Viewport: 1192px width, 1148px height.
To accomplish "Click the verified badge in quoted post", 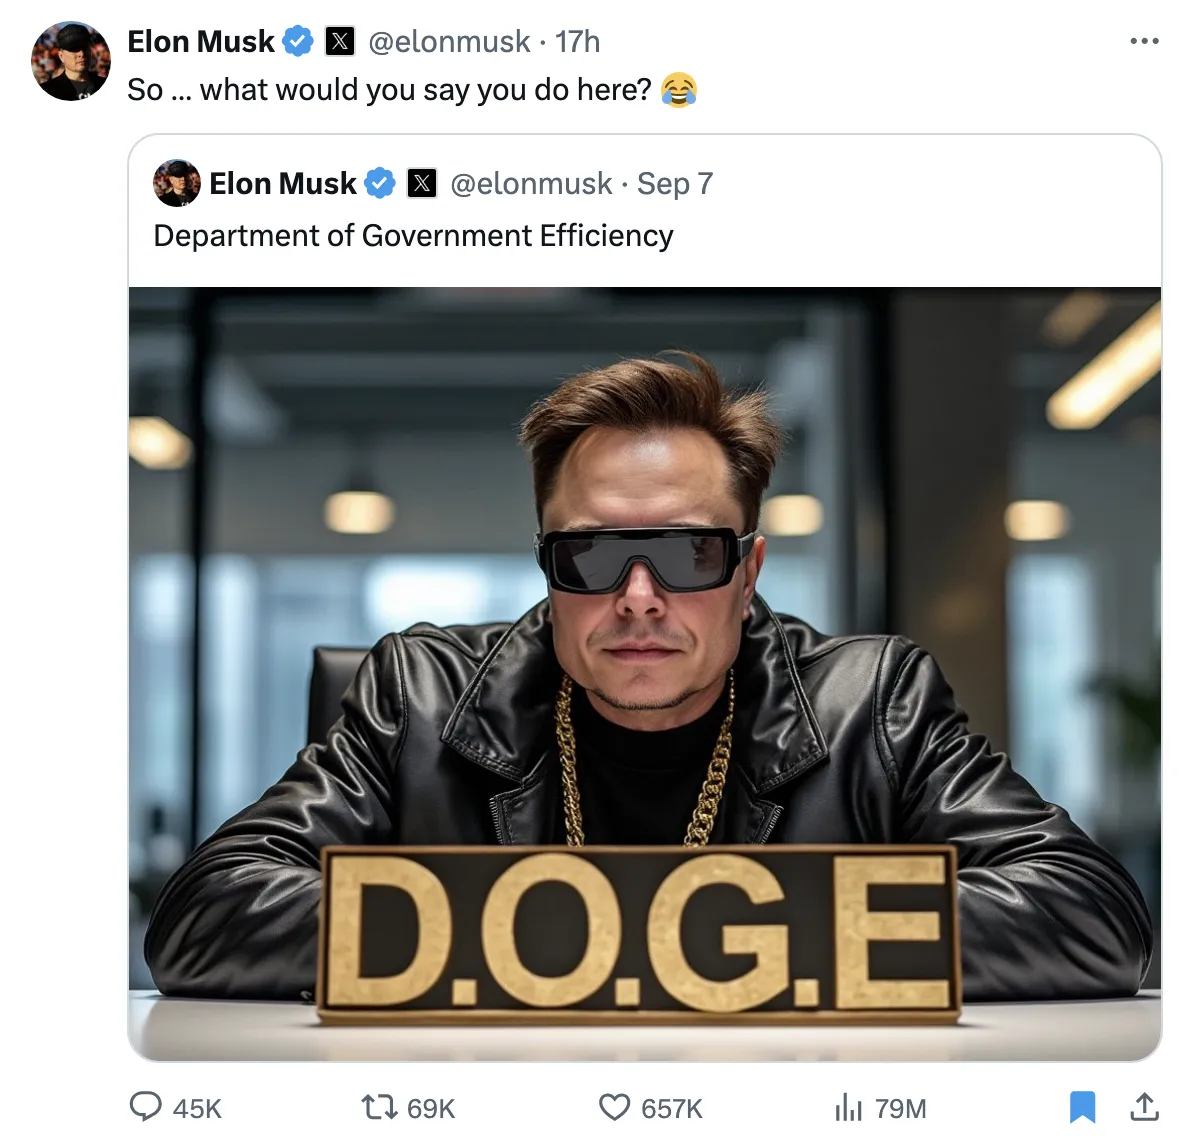I will click(380, 184).
